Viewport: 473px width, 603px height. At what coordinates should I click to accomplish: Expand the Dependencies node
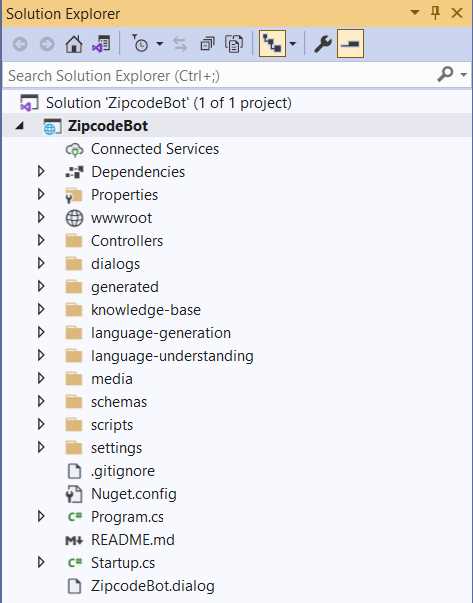41,172
